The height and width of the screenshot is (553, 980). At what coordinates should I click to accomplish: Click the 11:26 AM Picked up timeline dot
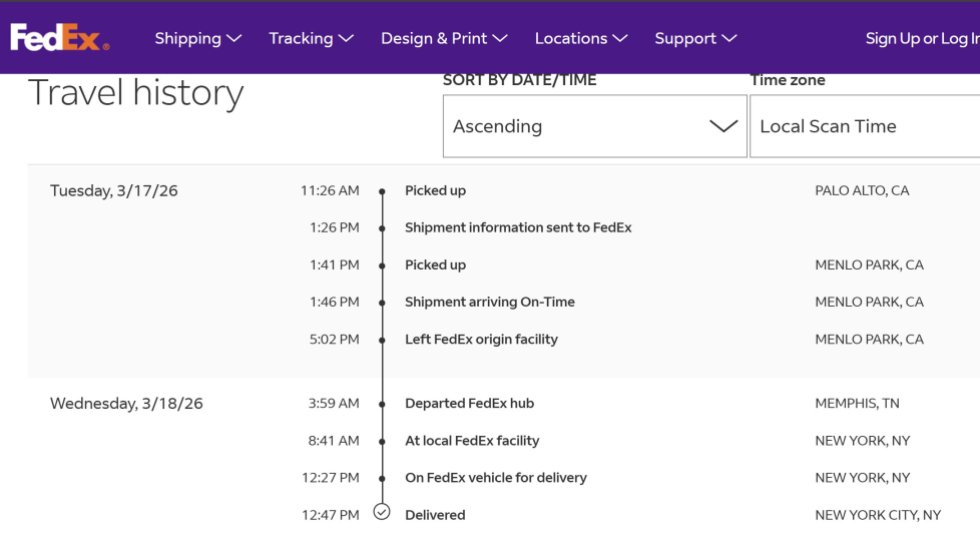coord(382,191)
